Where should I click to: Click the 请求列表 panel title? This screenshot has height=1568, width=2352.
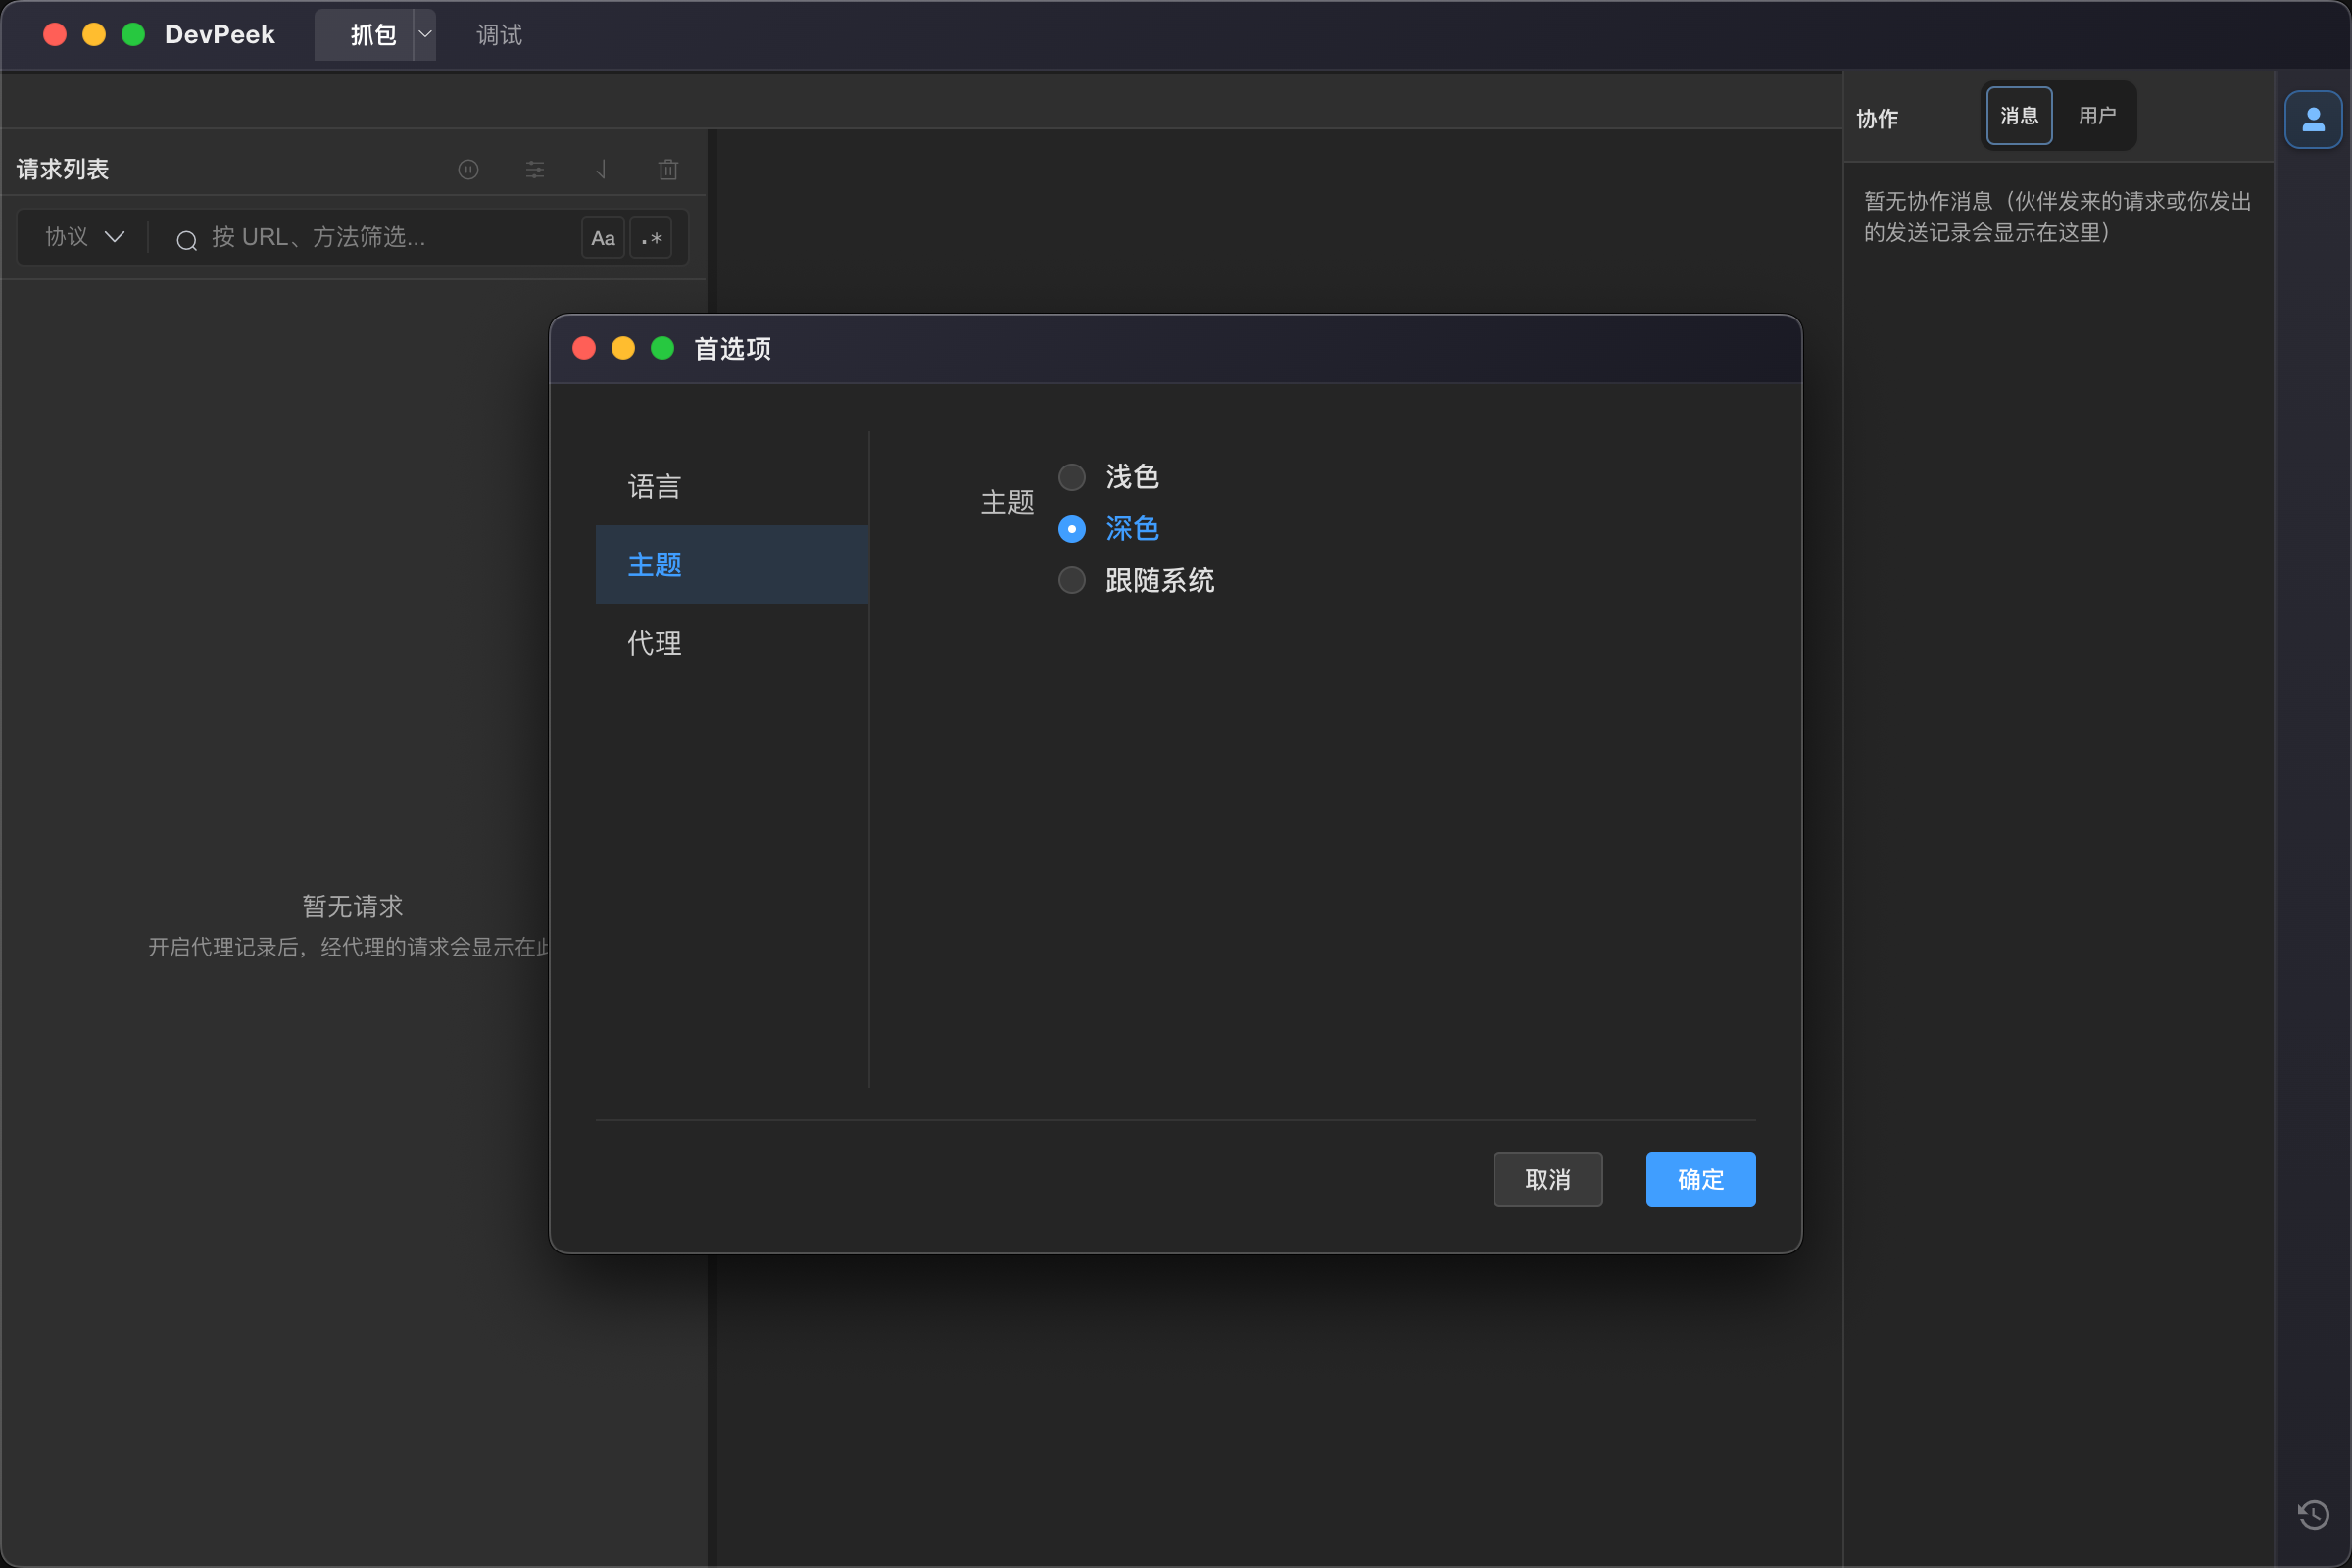(x=63, y=169)
